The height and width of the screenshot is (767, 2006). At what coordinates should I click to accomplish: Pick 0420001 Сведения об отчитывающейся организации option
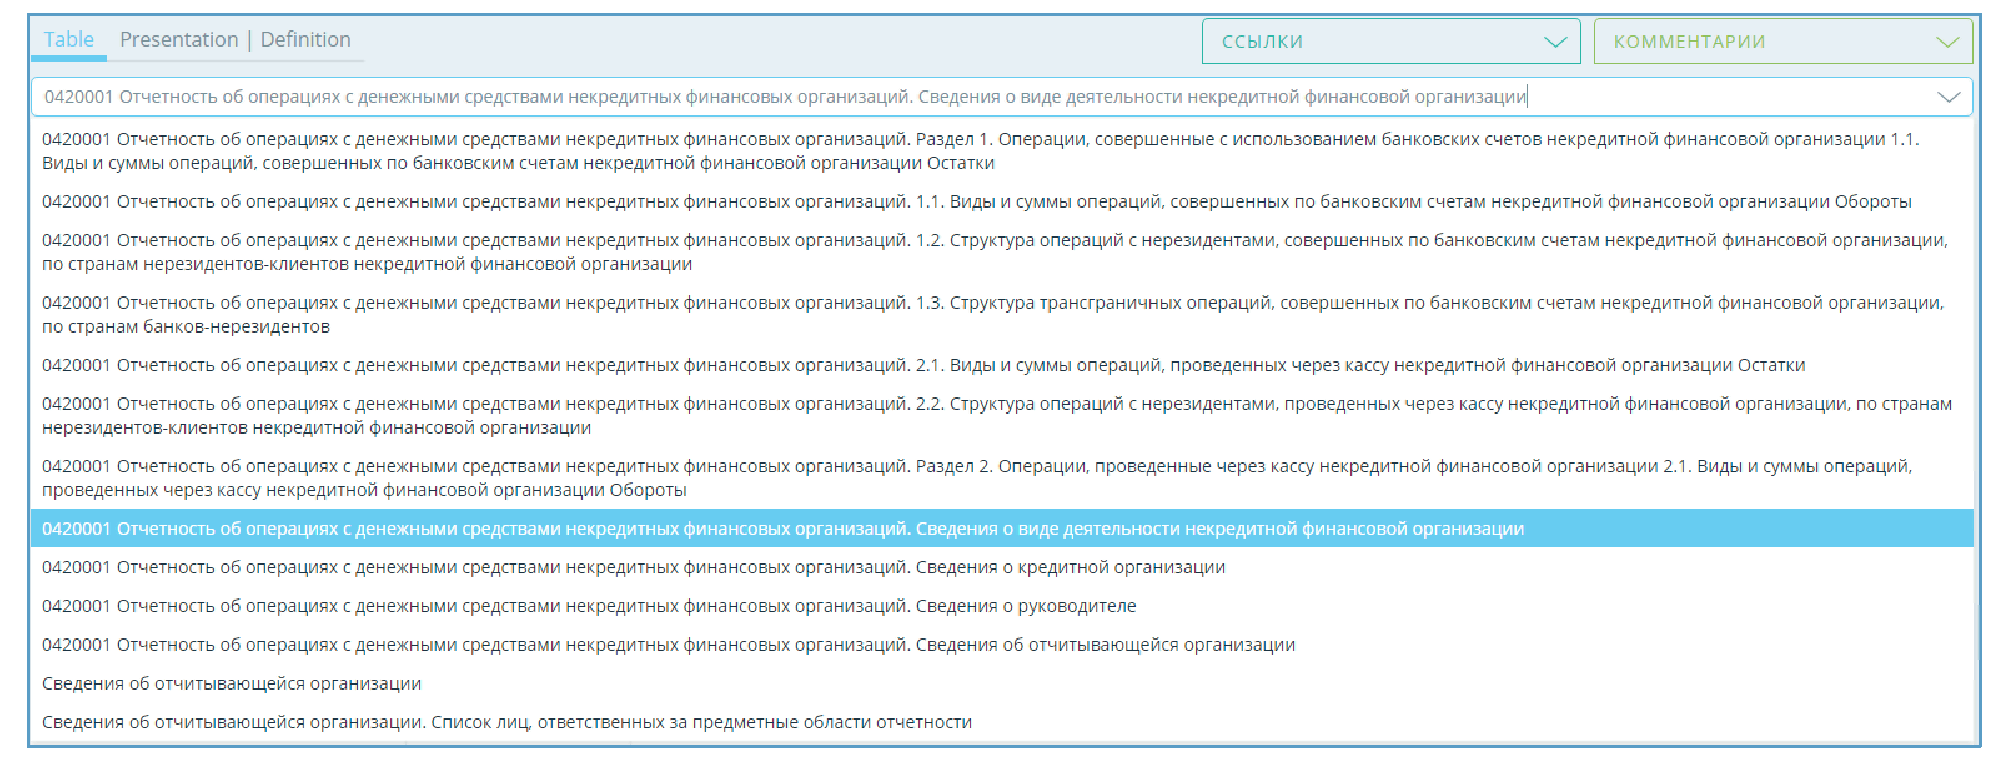click(668, 646)
